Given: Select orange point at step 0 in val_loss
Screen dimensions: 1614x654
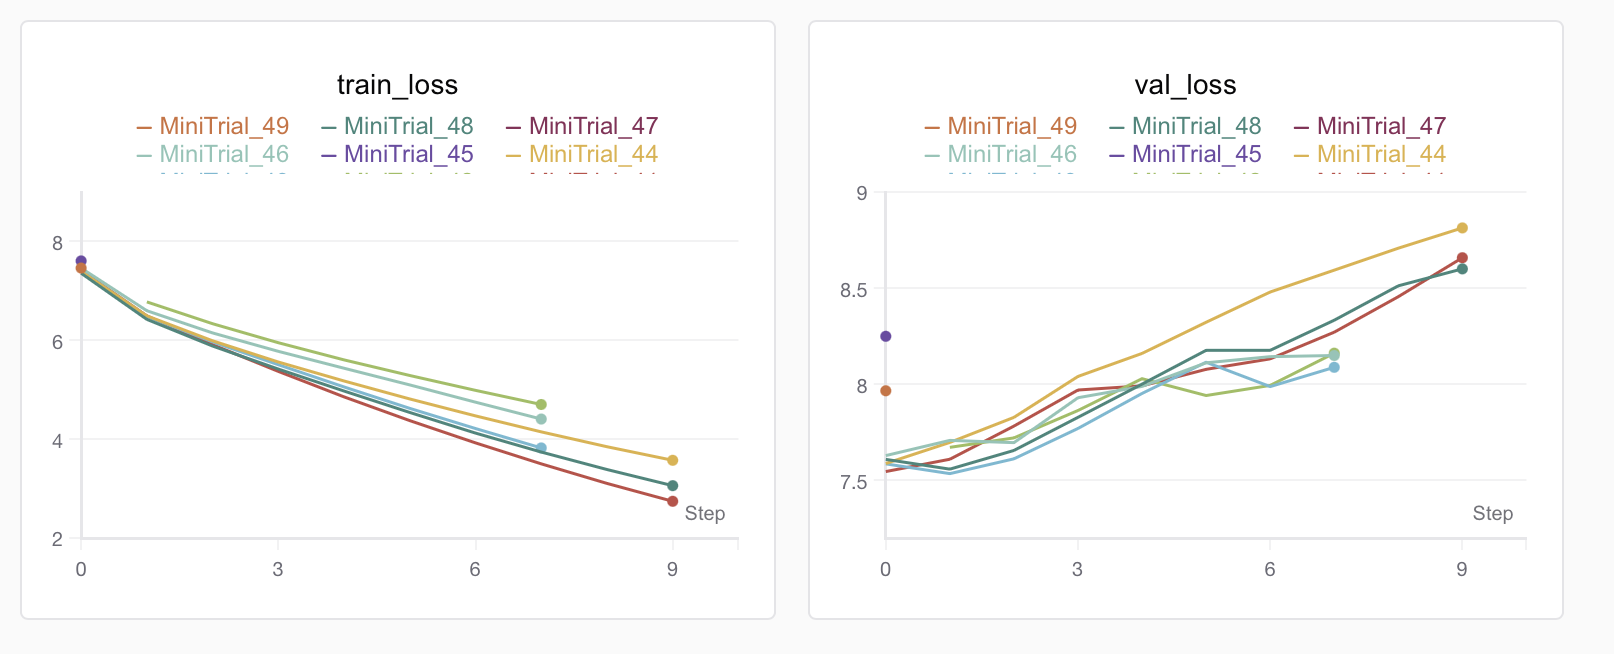Looking at the screenshot, I should pyautogui.click(x=885, y=391).
